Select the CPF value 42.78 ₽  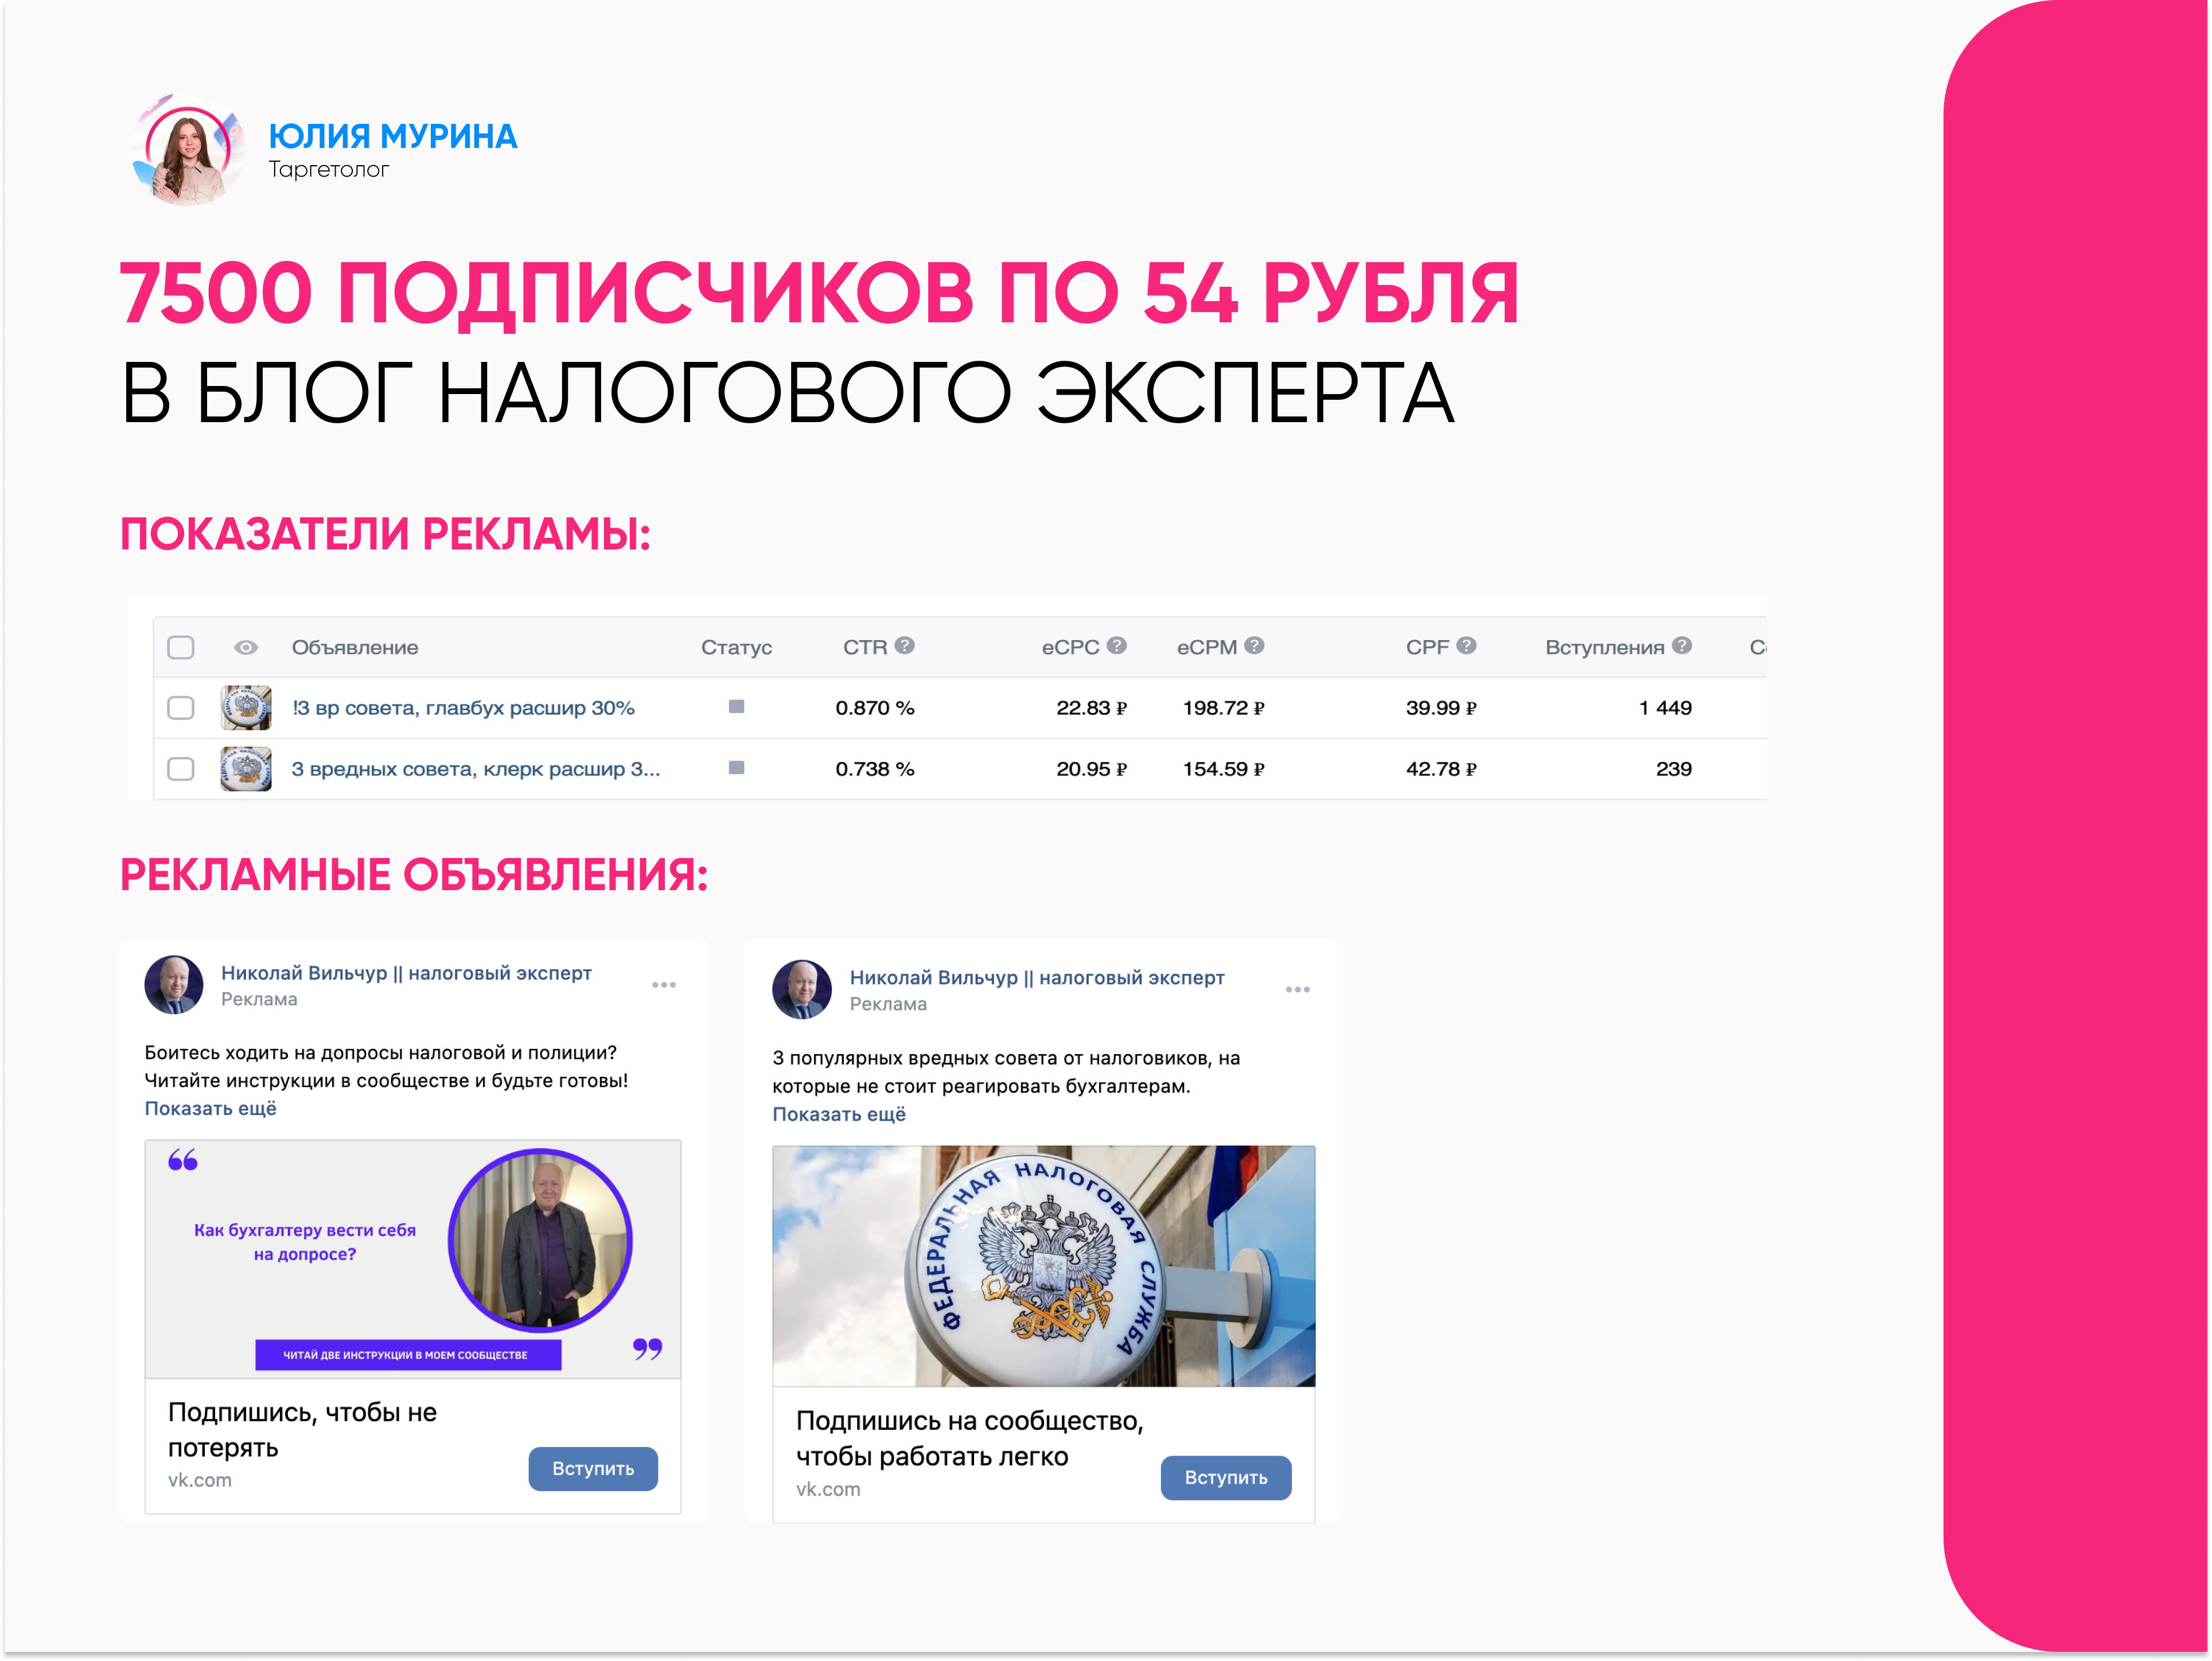click(x=1441, y=769)
